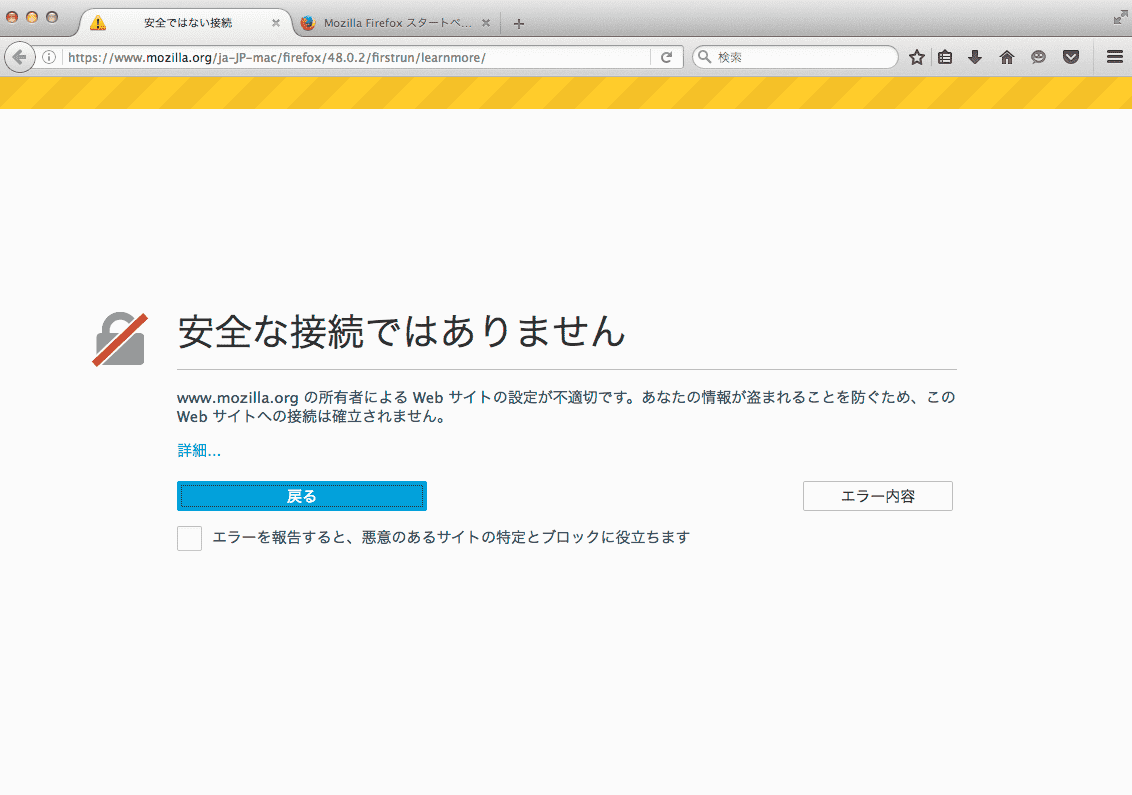Bookmark this page with the star icon
The height and width of the screenshot is (795, 1132).
coord(917,57)
